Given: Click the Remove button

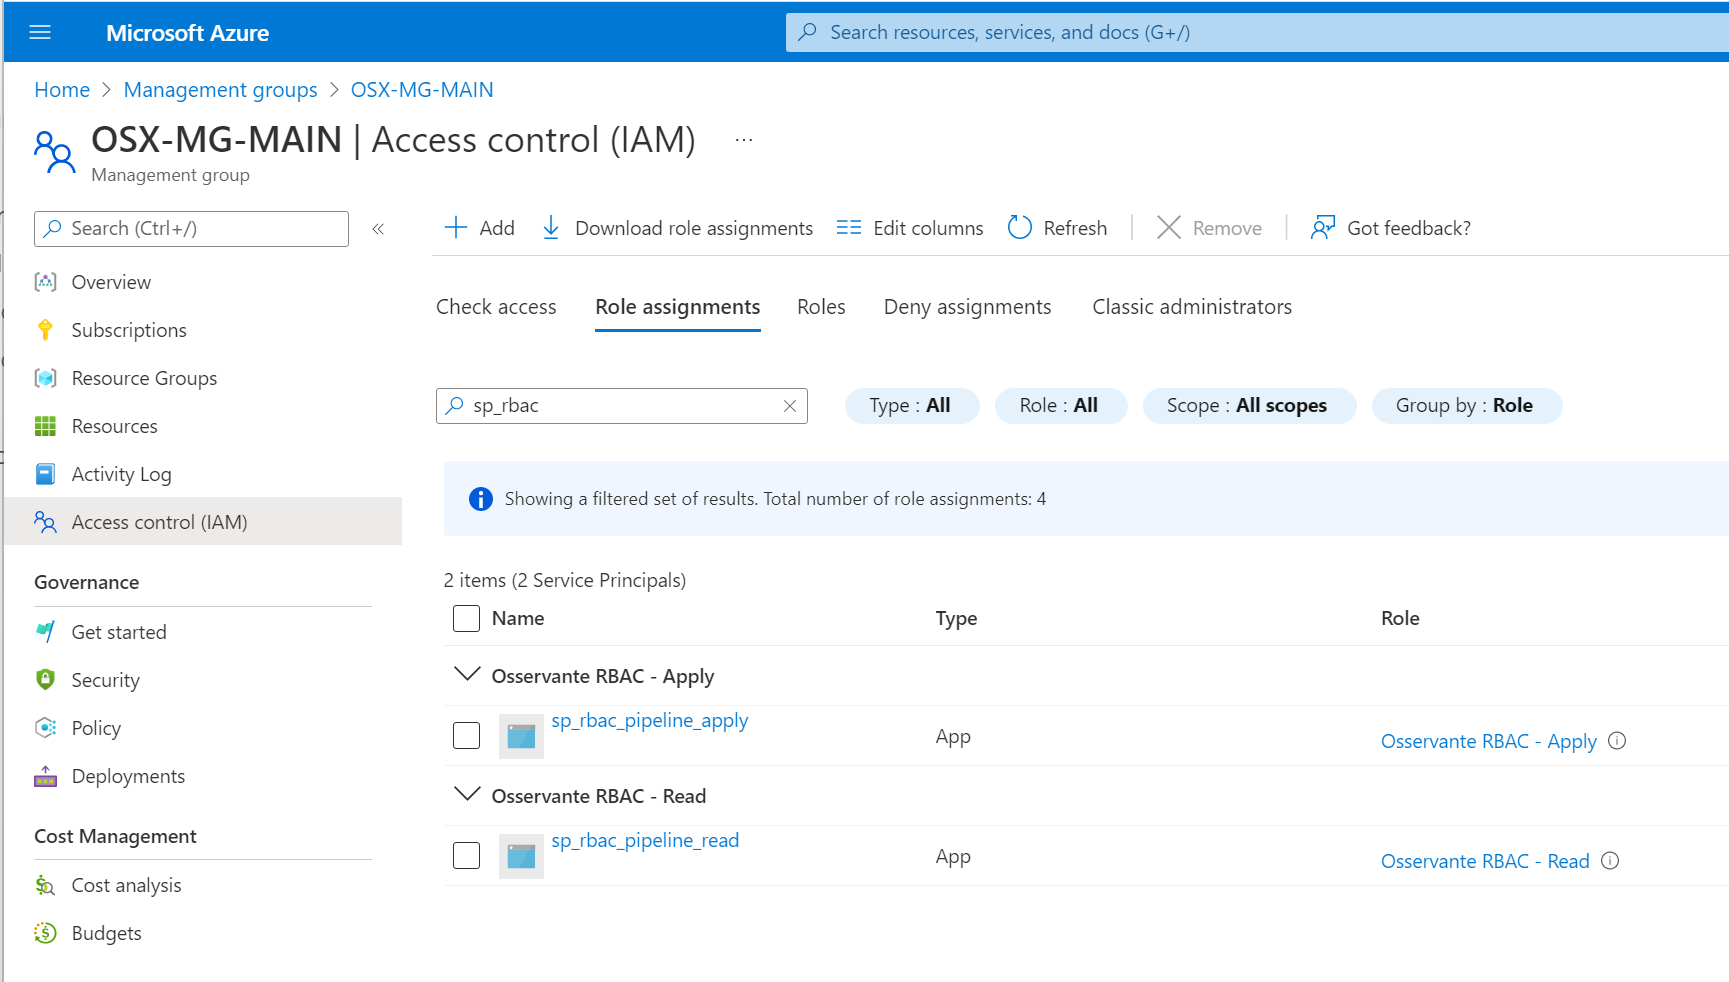Looking at the screenshot, I should [x=1209, y=228].
